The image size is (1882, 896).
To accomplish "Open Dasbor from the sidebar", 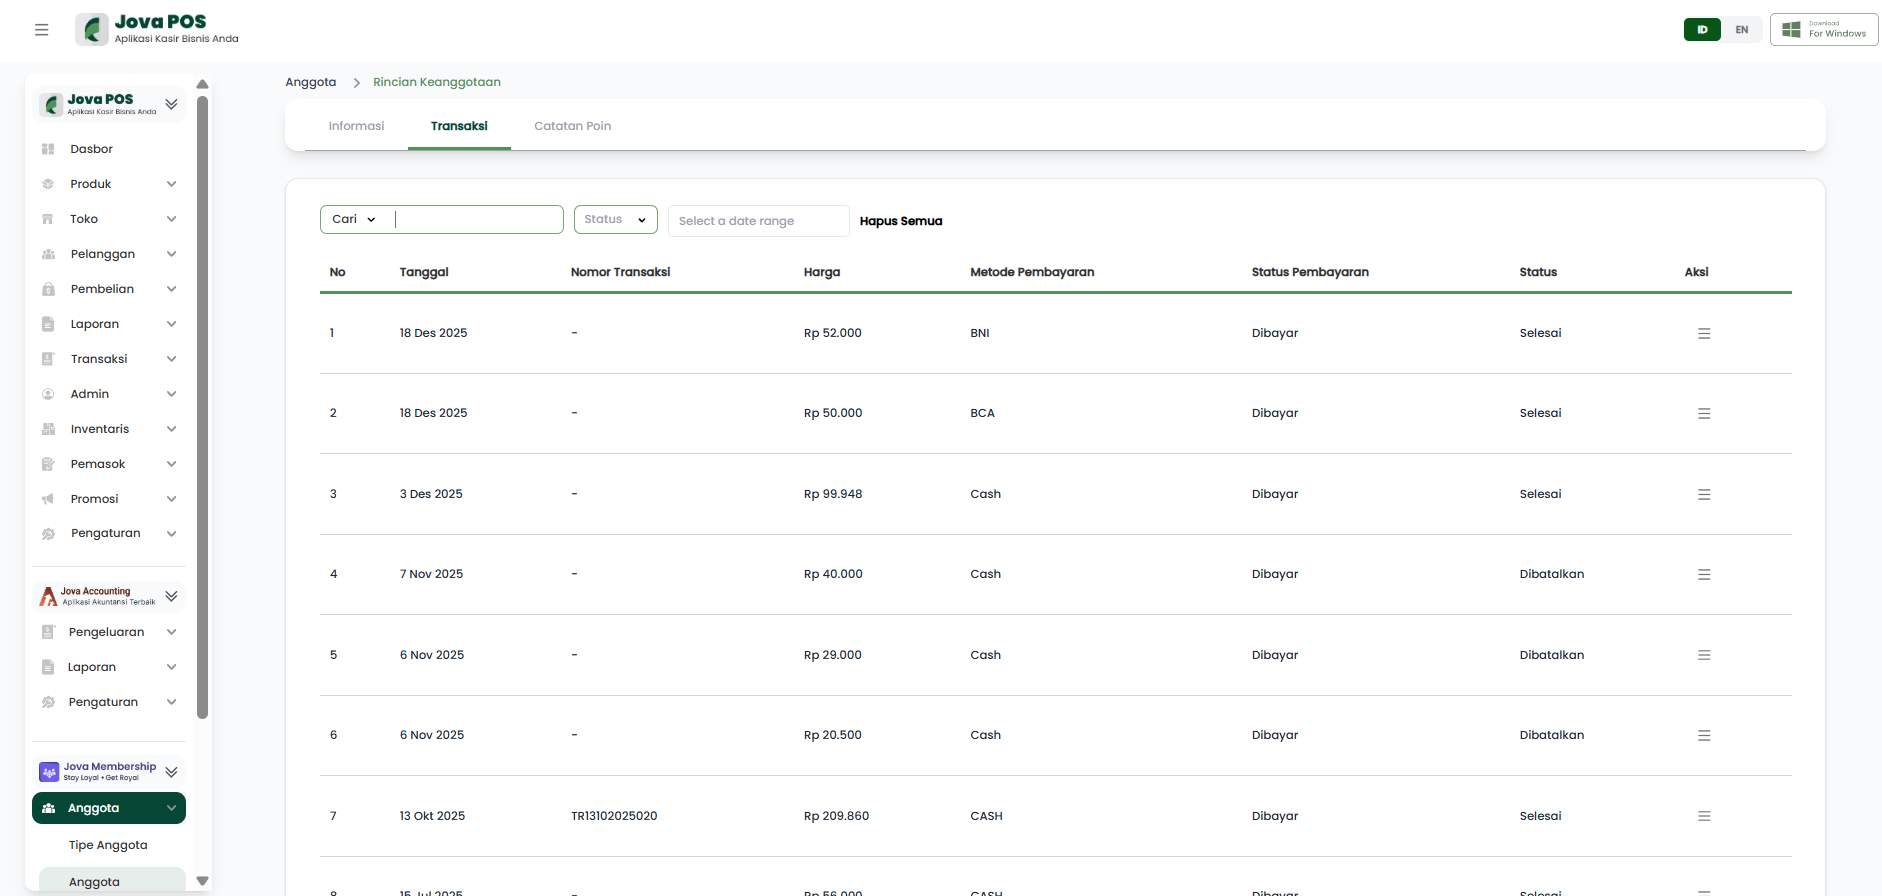I will click(91, 149).
